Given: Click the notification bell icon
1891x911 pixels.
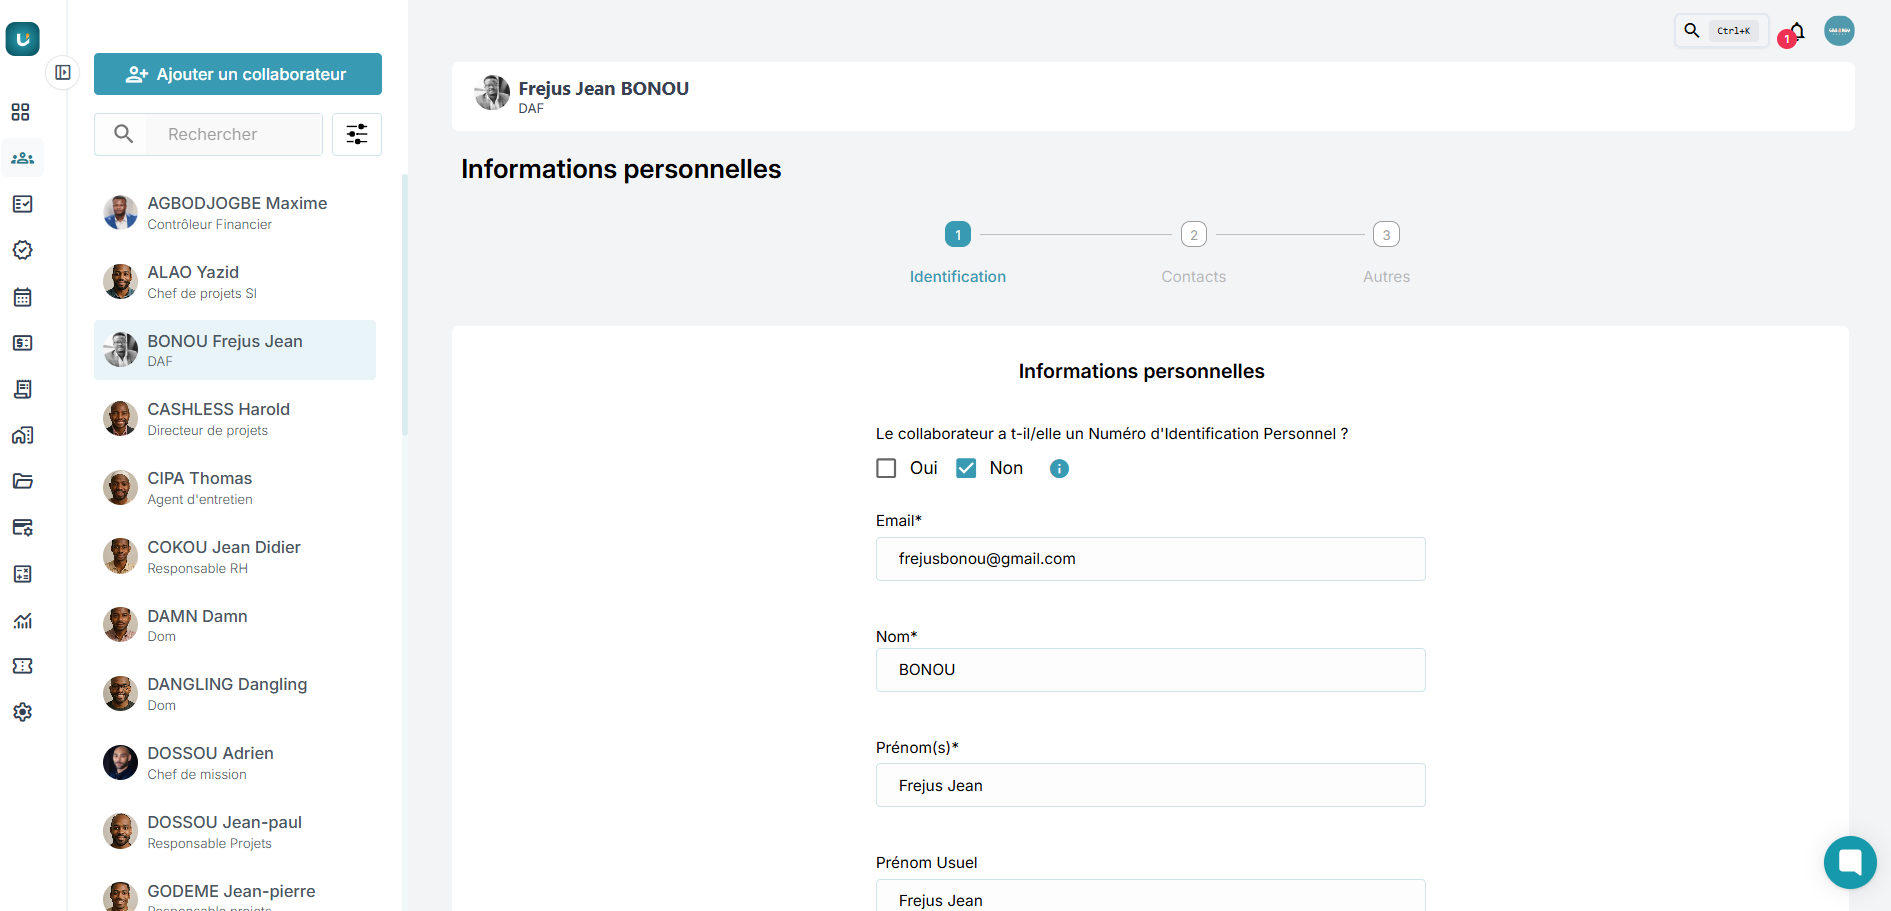Looking at the screenshot, I should pyautogui.click(x=1797, y=31).
